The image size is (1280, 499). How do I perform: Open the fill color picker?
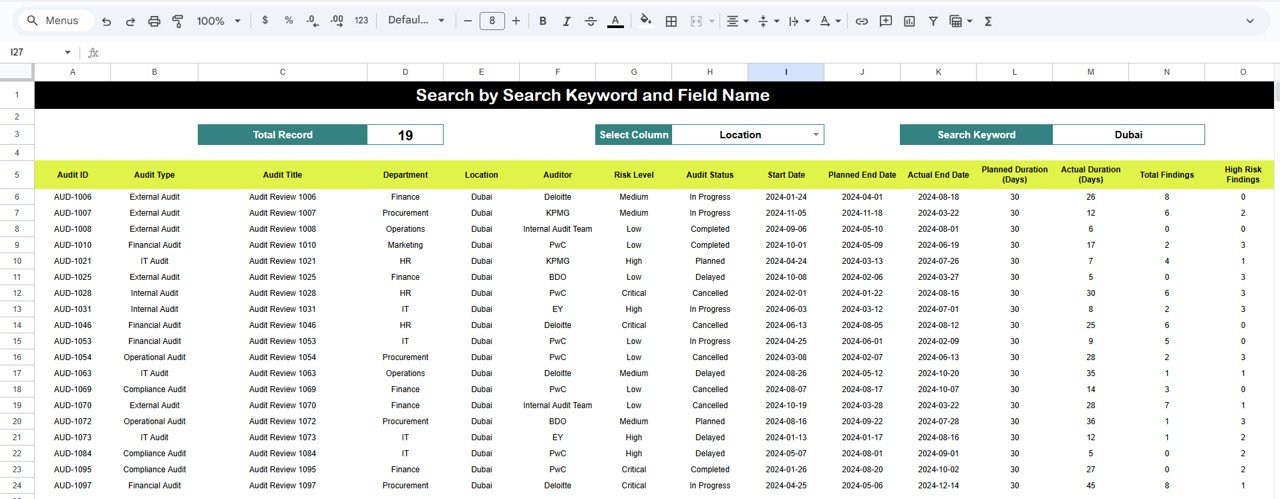[x=645, y=21]
